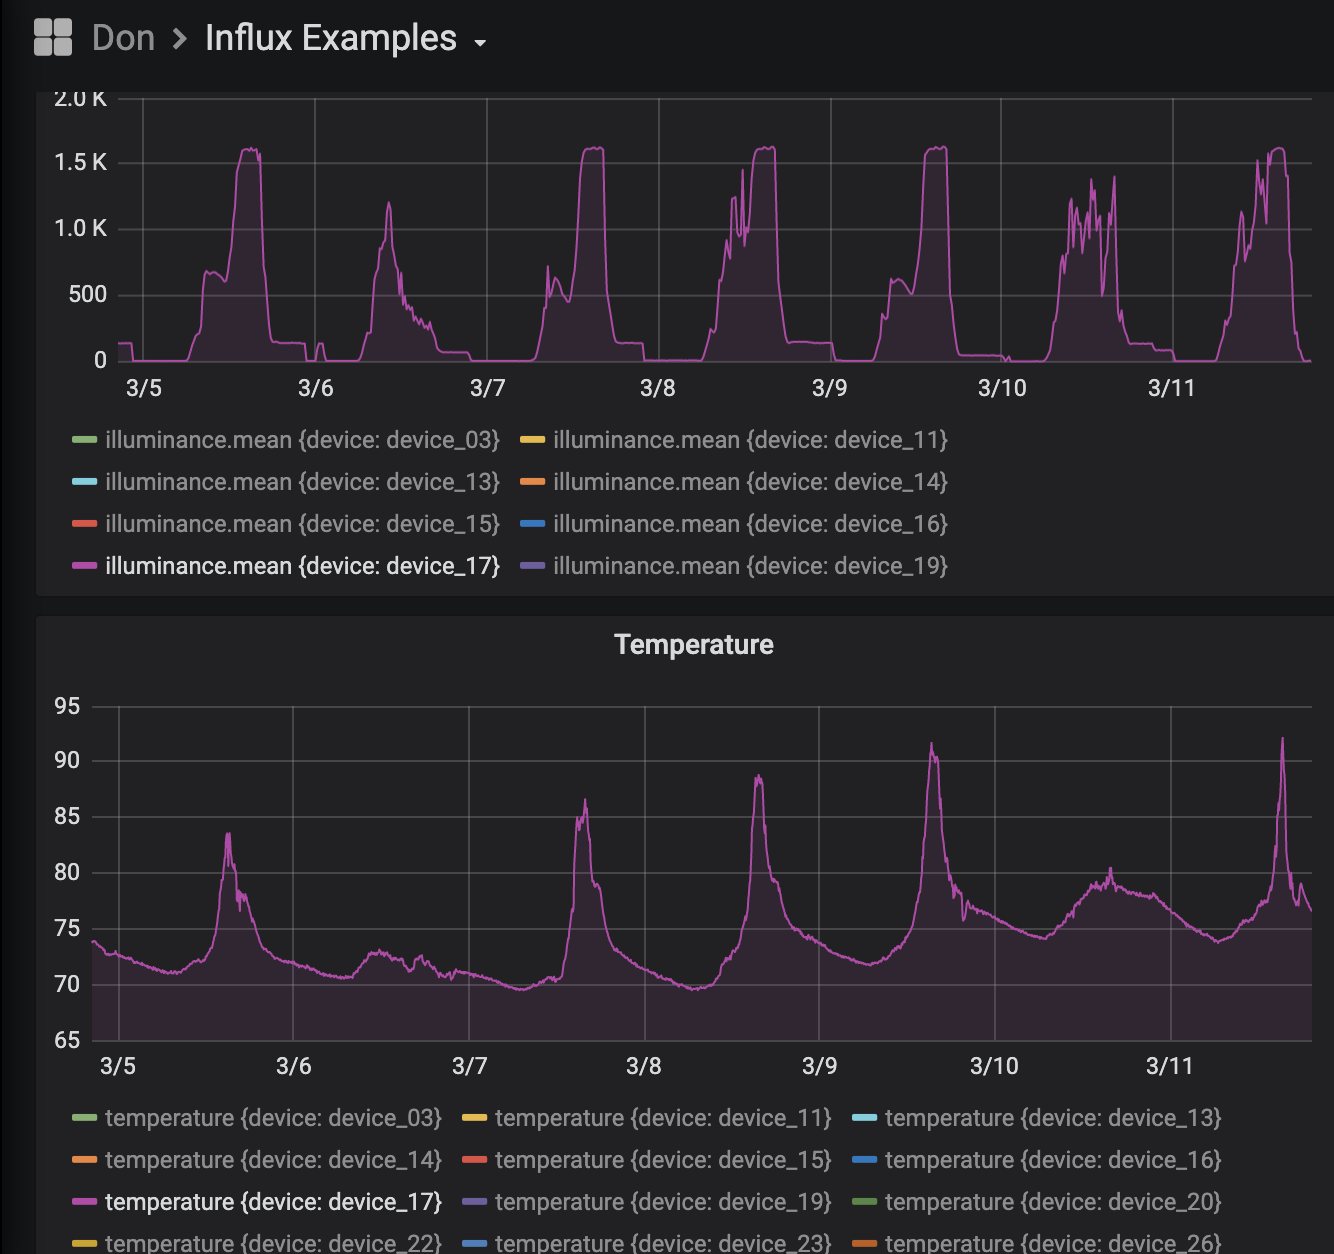This screenshot has width=1334, height=1254.
Task: Select temperature device_23 legend entry
Action: 663,1243
